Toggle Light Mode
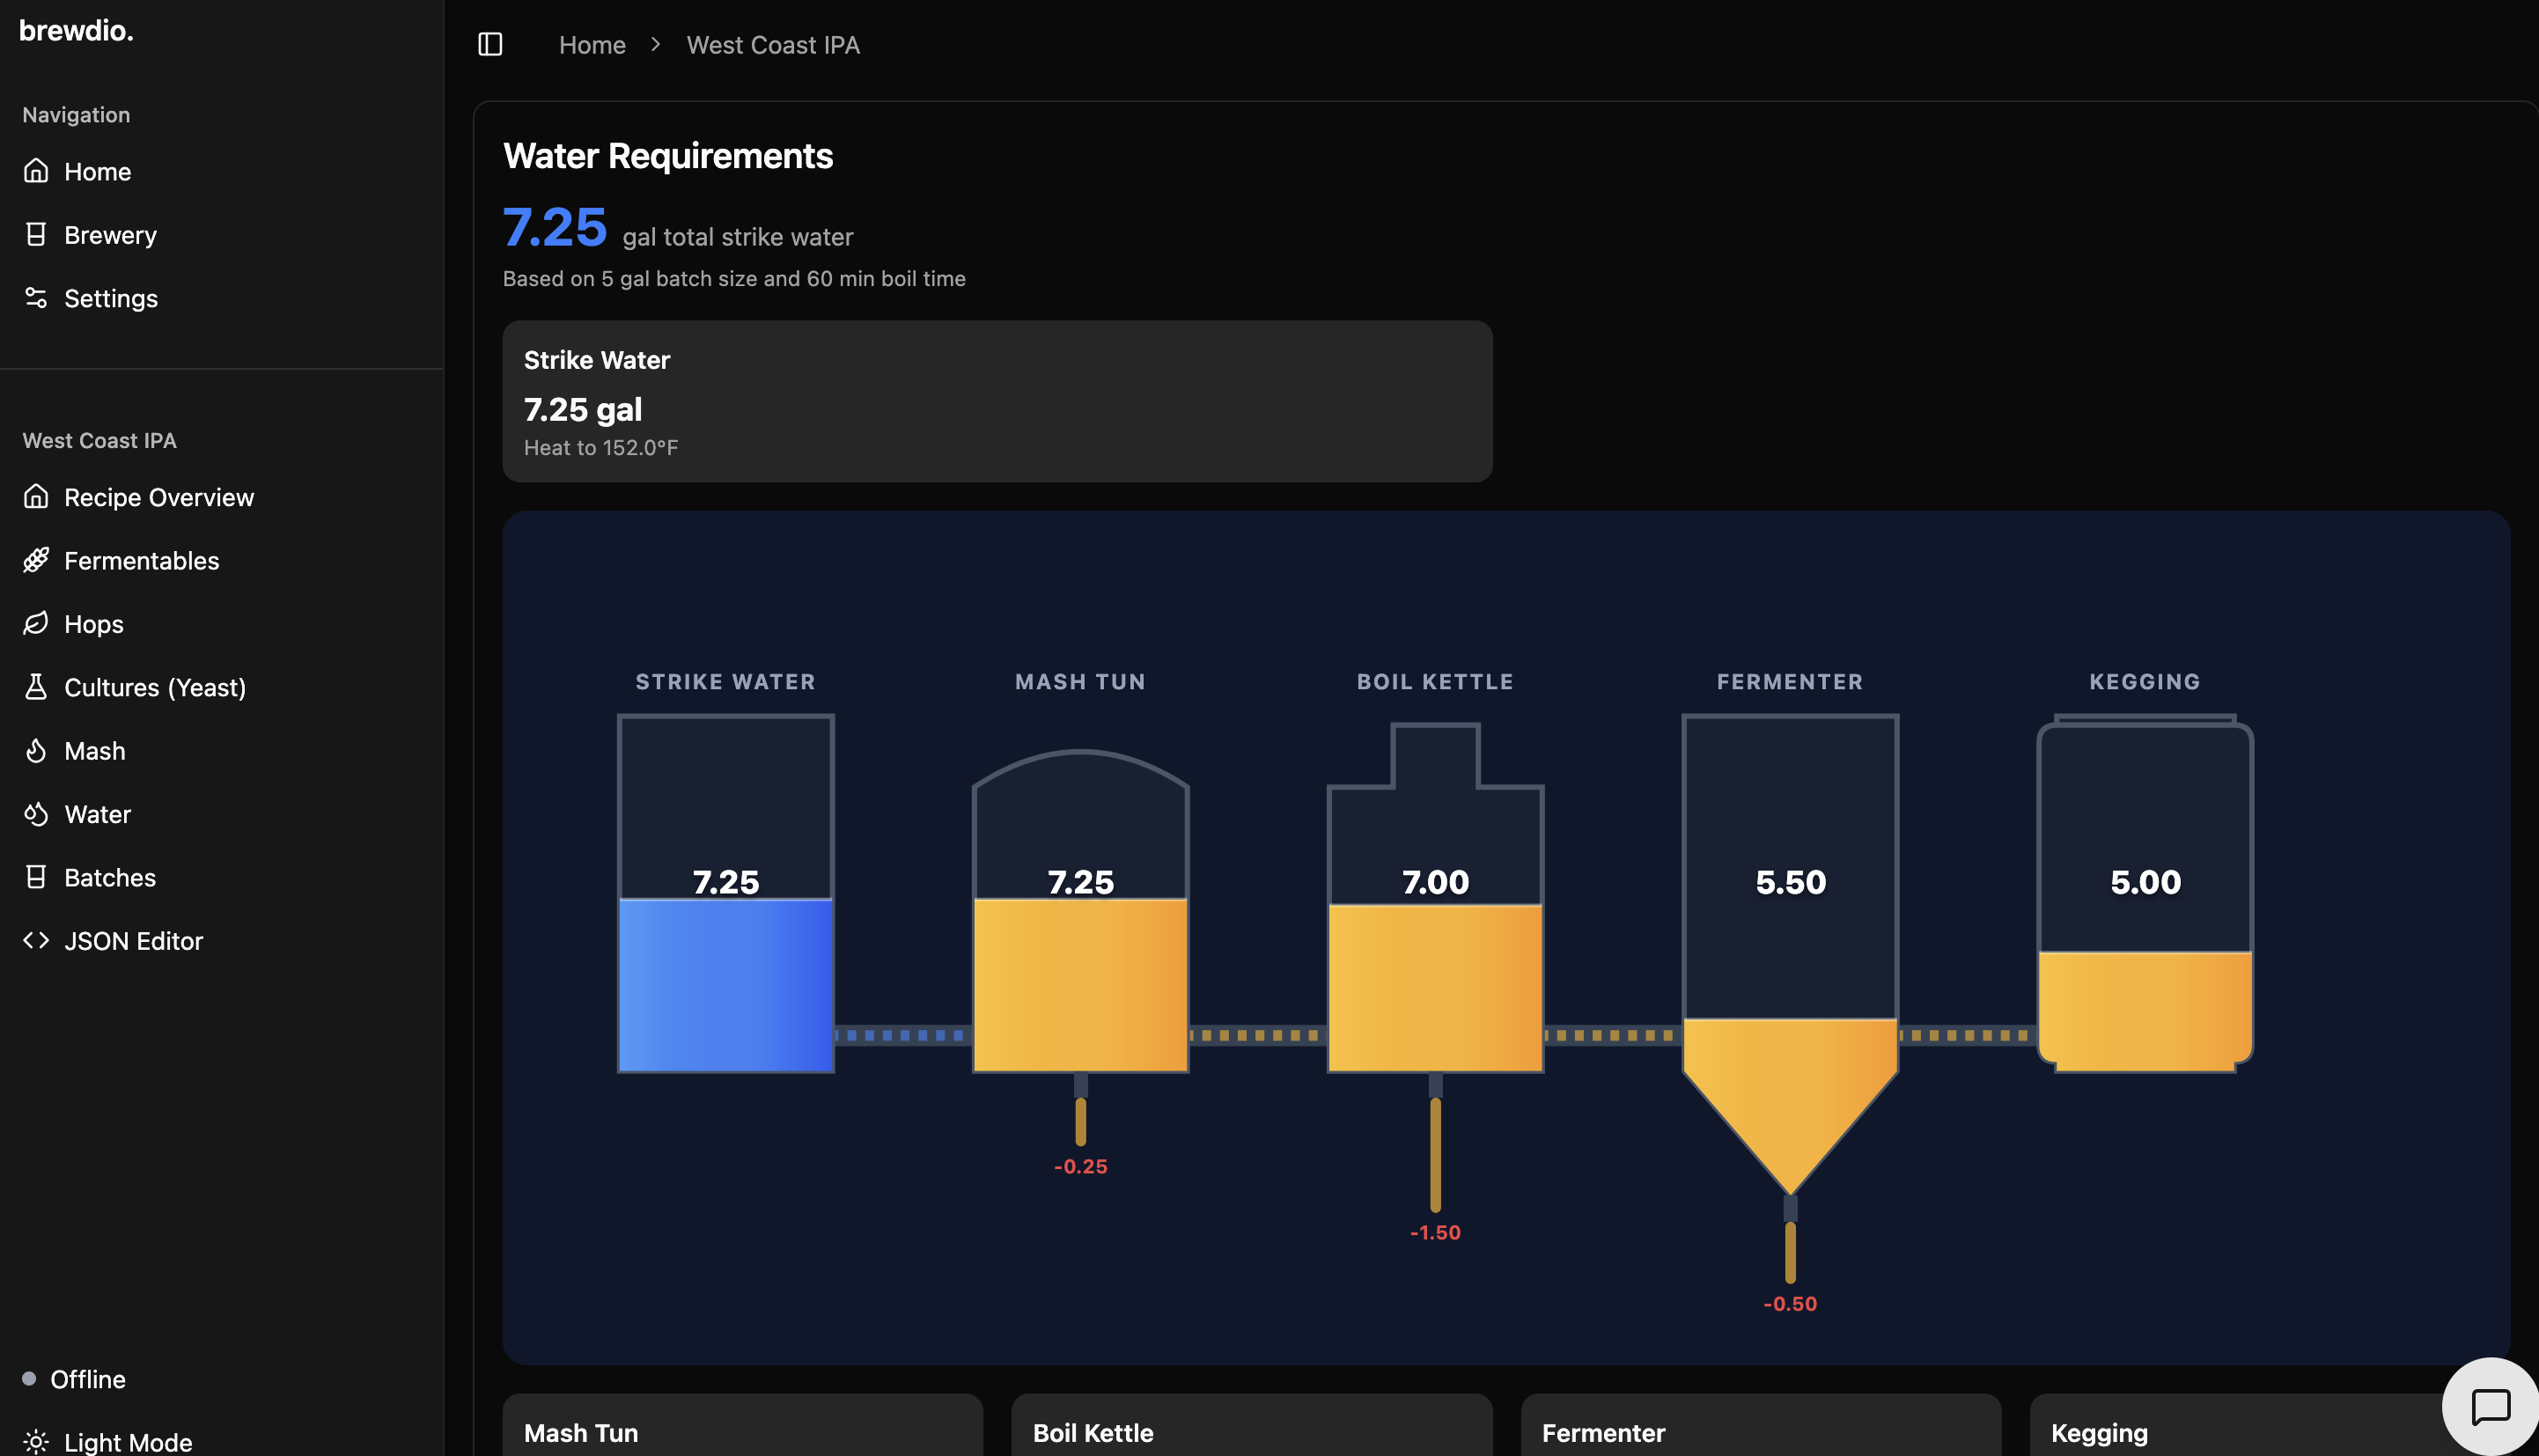This screenshot has height=1456, width=2539. [x=106, y=1442]
